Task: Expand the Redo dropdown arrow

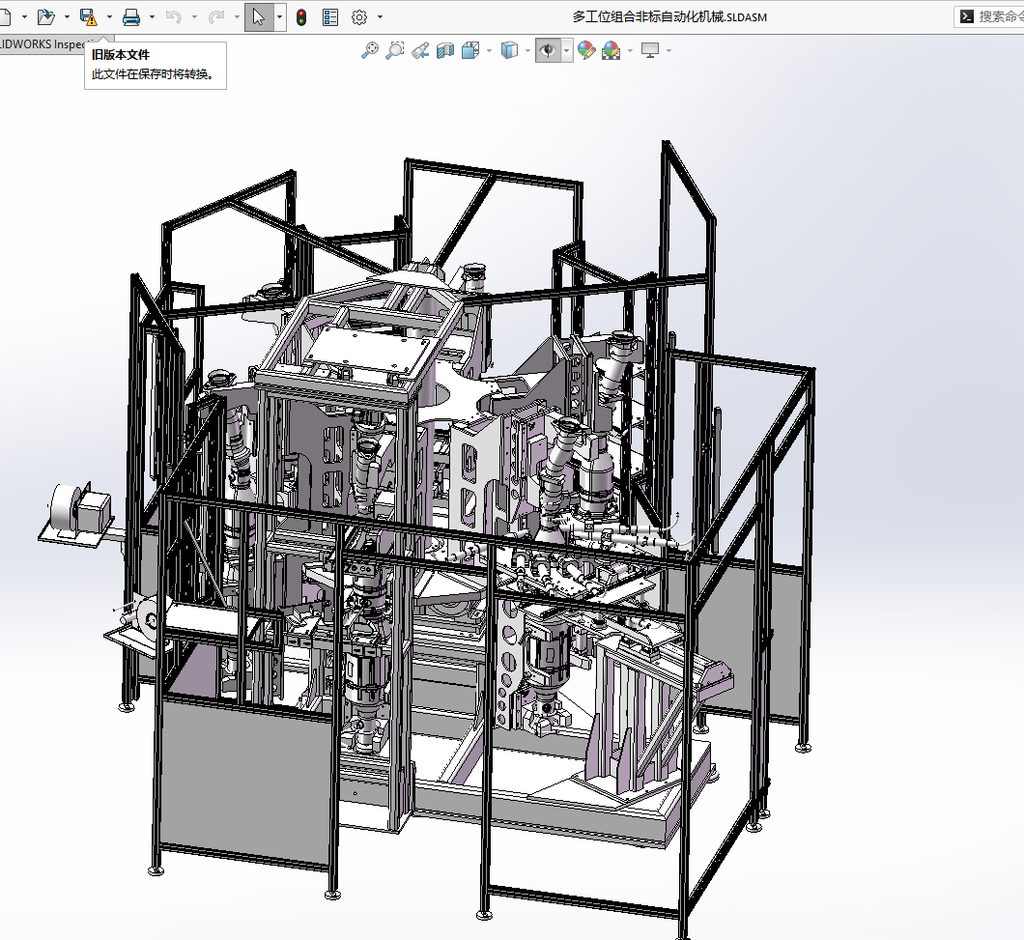Action: tap(236, 17)
